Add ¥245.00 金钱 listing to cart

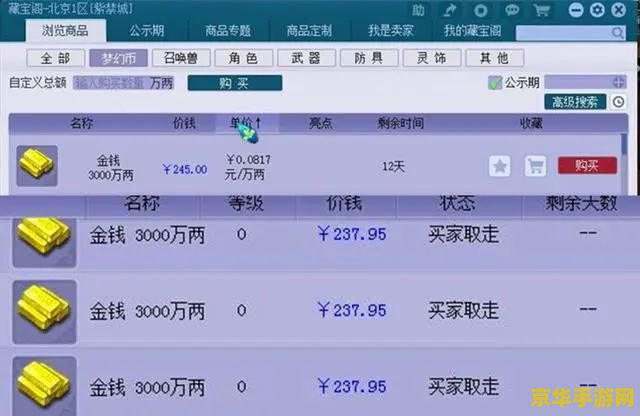535,166
